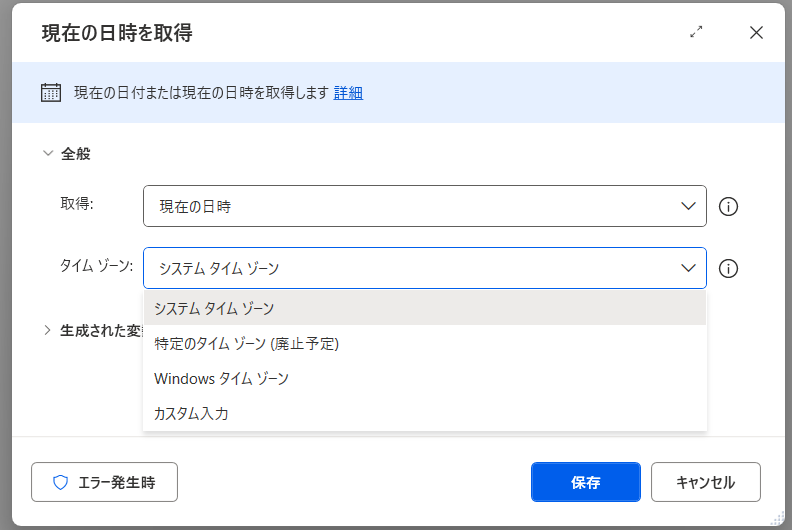Collapse the 全般 section chevron

pos(47,154)
